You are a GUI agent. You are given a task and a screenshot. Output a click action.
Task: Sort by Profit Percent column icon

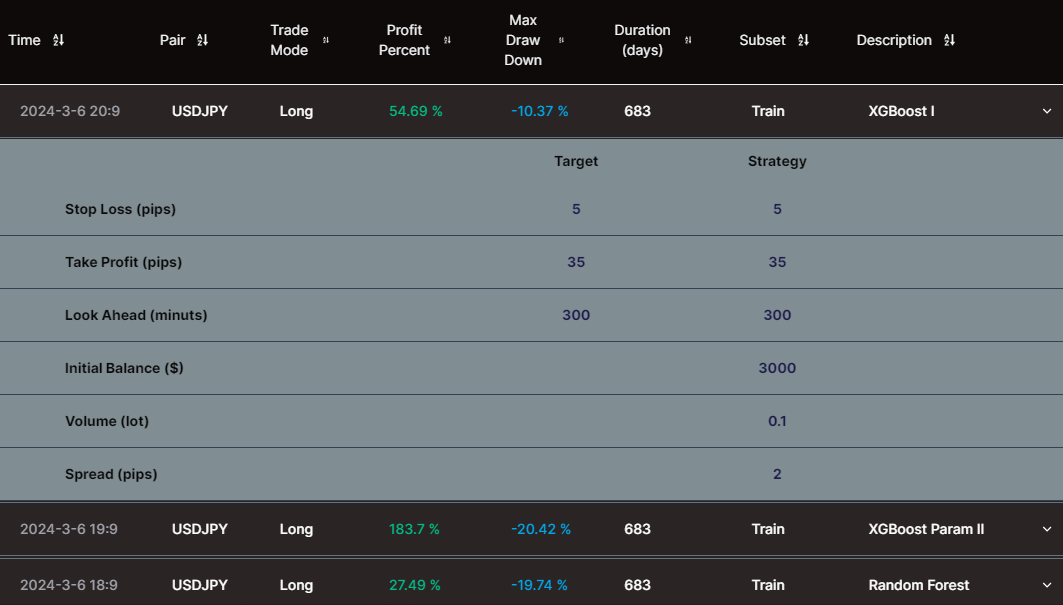click(447, 40)
